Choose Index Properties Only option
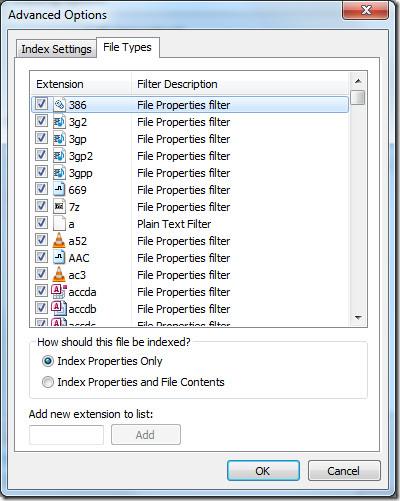 pyautogui.click(x=102, y=361)
